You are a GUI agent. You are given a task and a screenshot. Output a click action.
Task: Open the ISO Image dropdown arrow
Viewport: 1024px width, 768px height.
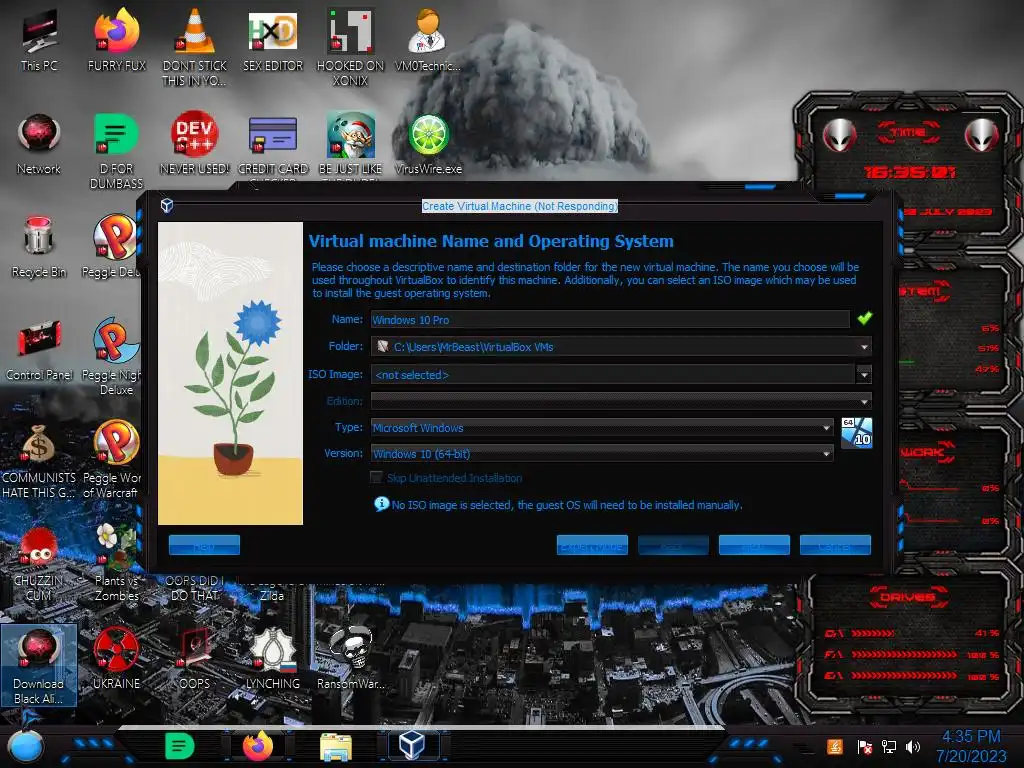864,375
